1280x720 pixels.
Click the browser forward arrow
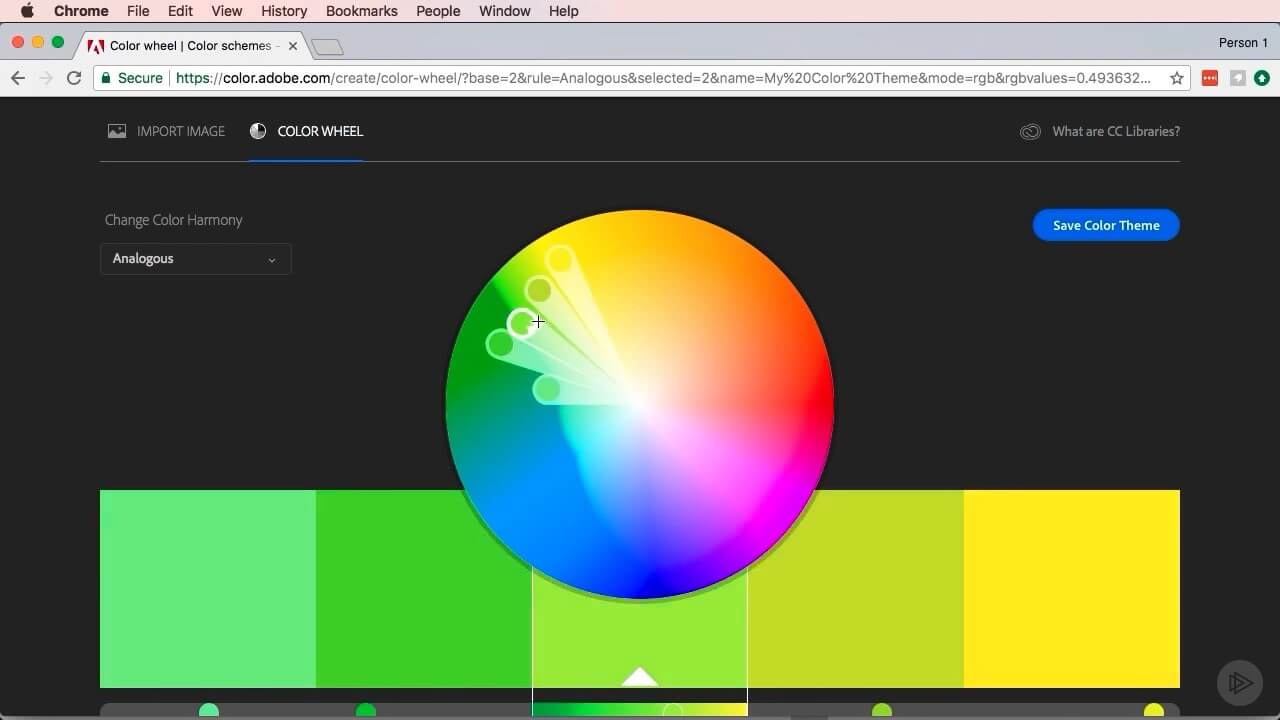click(46, 78)
